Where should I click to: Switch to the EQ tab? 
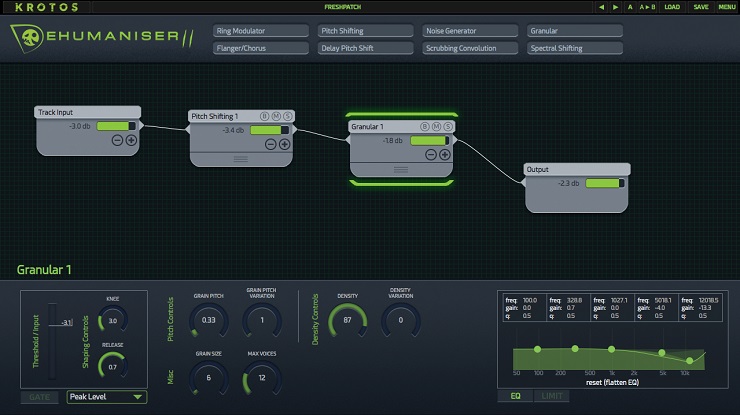point(514,397)
